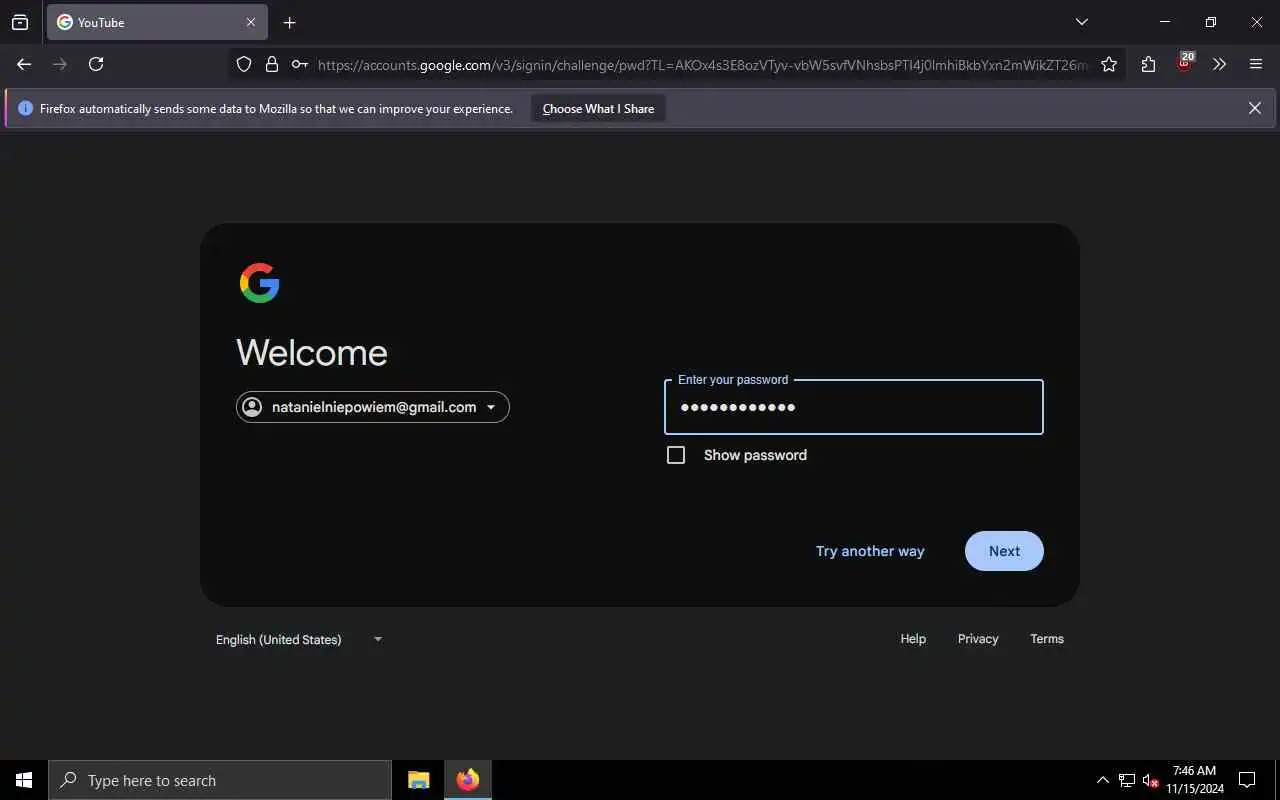Screen dimensions: 1280x800
Task: Click the taskbar search box
Action: [220, 780]
